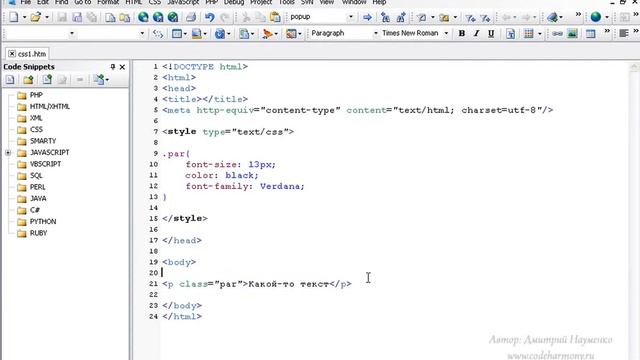Open the popup combo box dropdown
Image resolution: width=640 pixels, height=360 pixels.
point(351,17)
